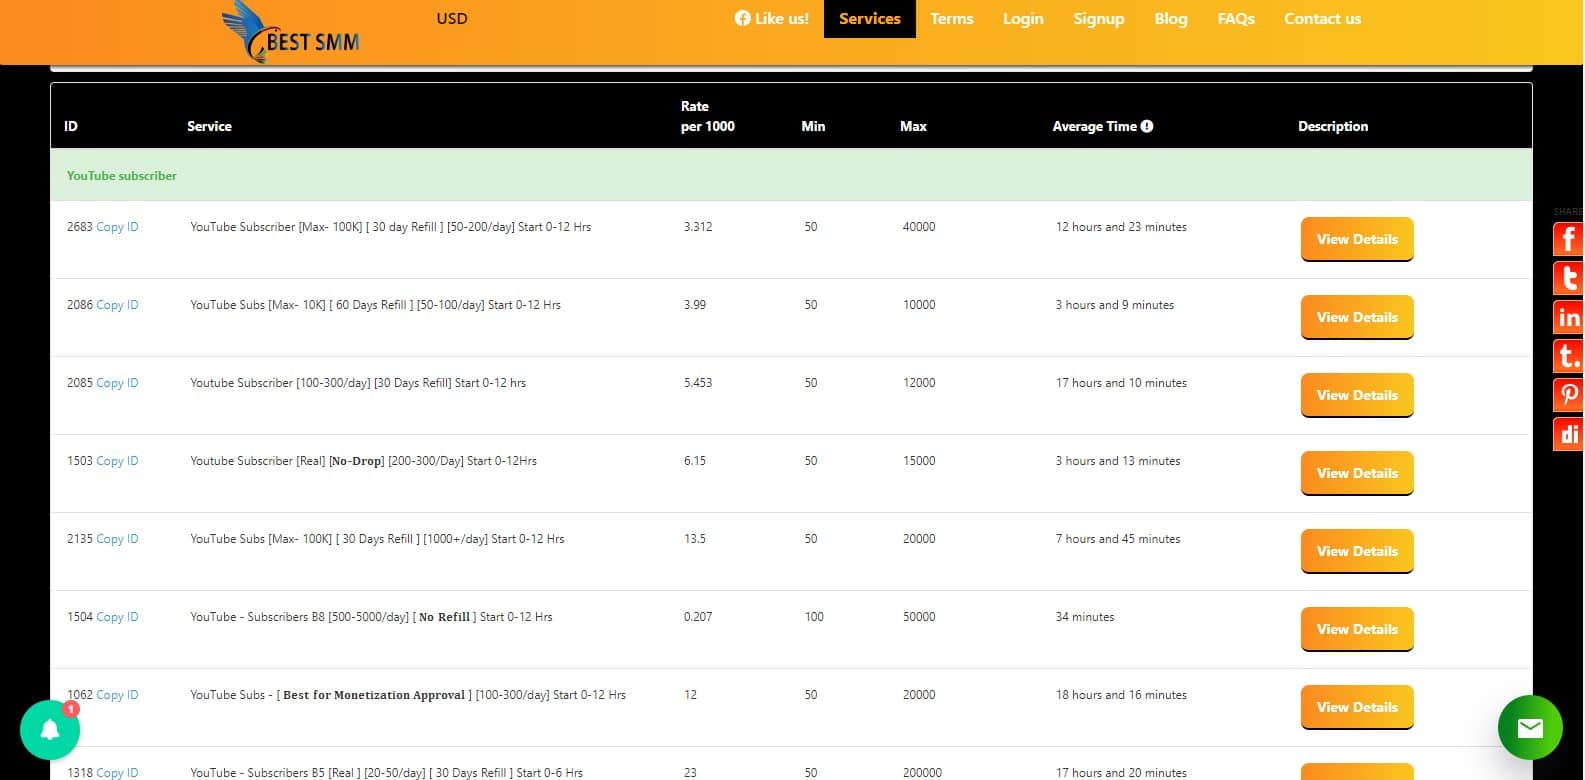Share the page via Twitter icon
Viewport: 1585px width, 780px height.
pyautogui.click(x=1568, y=278)
